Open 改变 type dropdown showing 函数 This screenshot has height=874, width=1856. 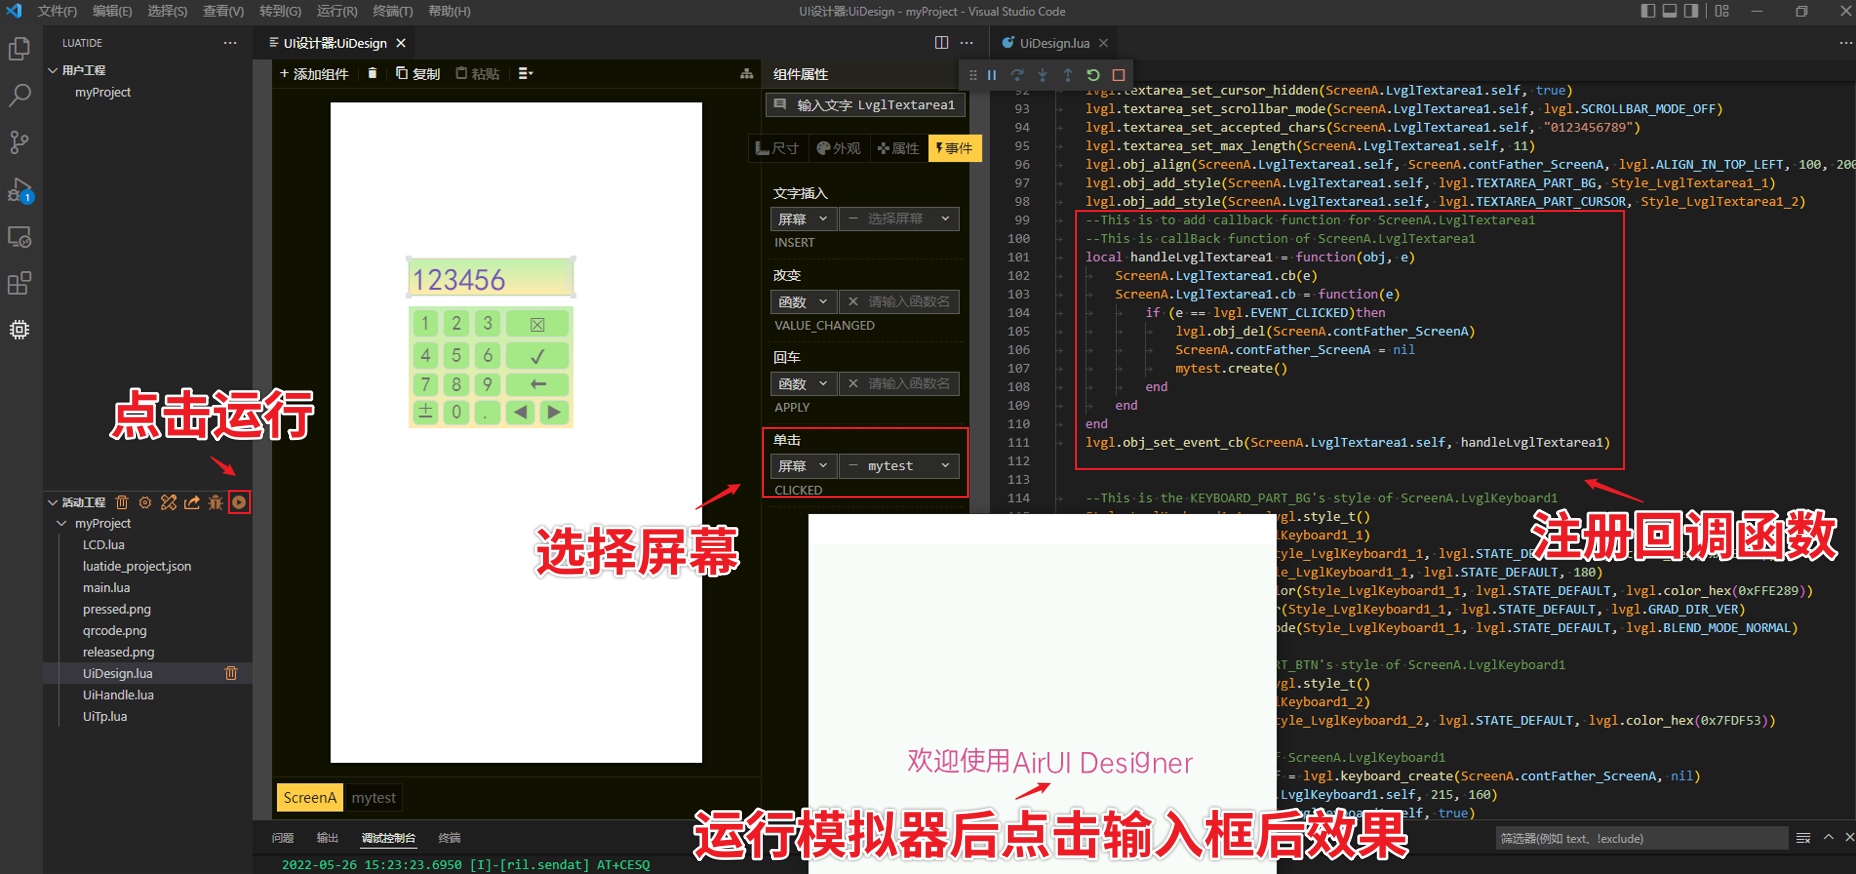pyautogui.click(x=802, y=302)
